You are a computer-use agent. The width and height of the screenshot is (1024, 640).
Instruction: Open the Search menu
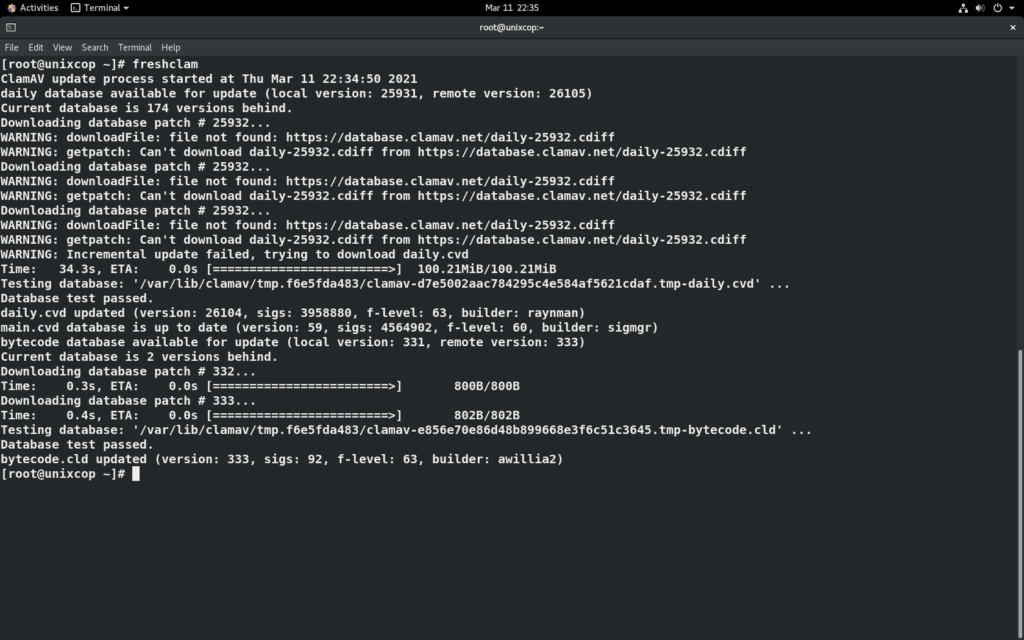[95, 48]
